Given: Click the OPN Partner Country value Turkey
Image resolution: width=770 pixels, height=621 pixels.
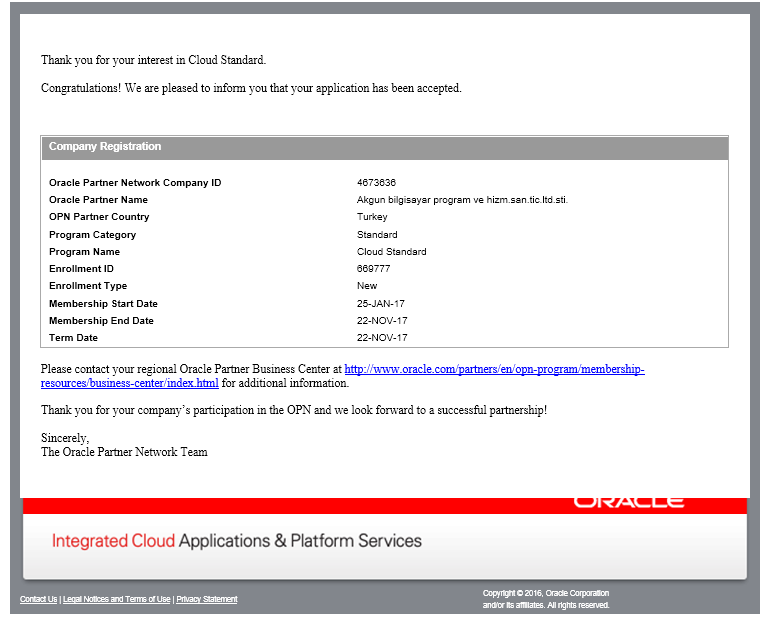Looking at the screenshot, I should pyautogui.click(x=372, y=217).
